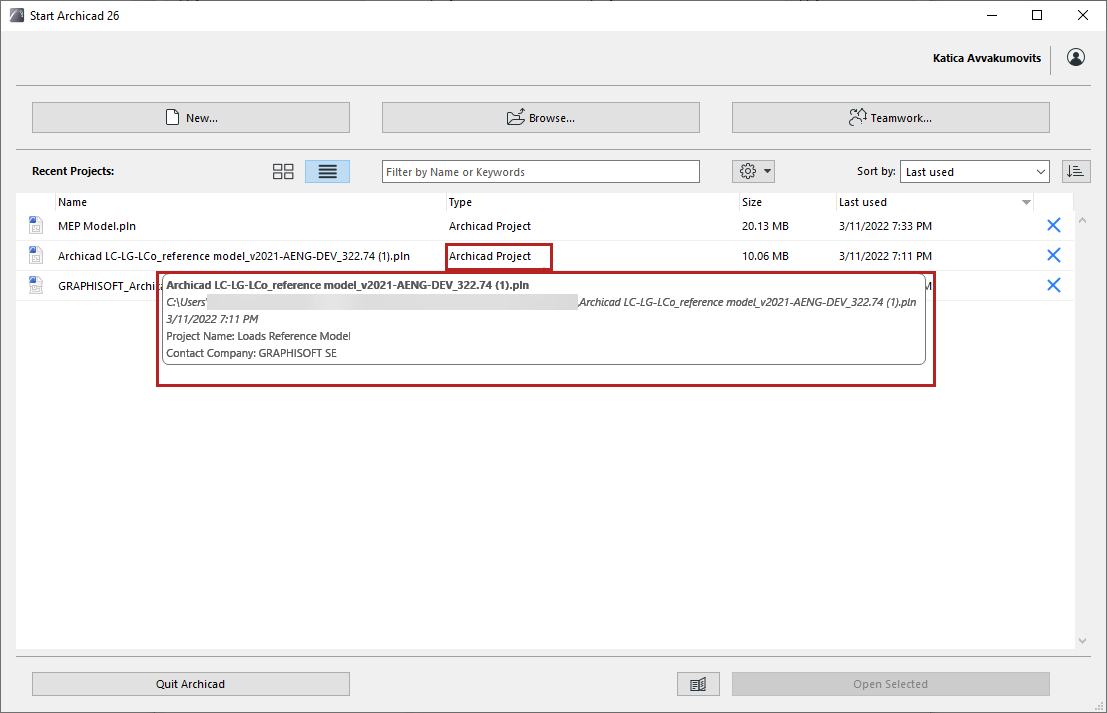The height and width of the screenshot is (713, 1107).
Task: Select Archicad LC-LG-LCo_reference model project row
Action: 545,256
